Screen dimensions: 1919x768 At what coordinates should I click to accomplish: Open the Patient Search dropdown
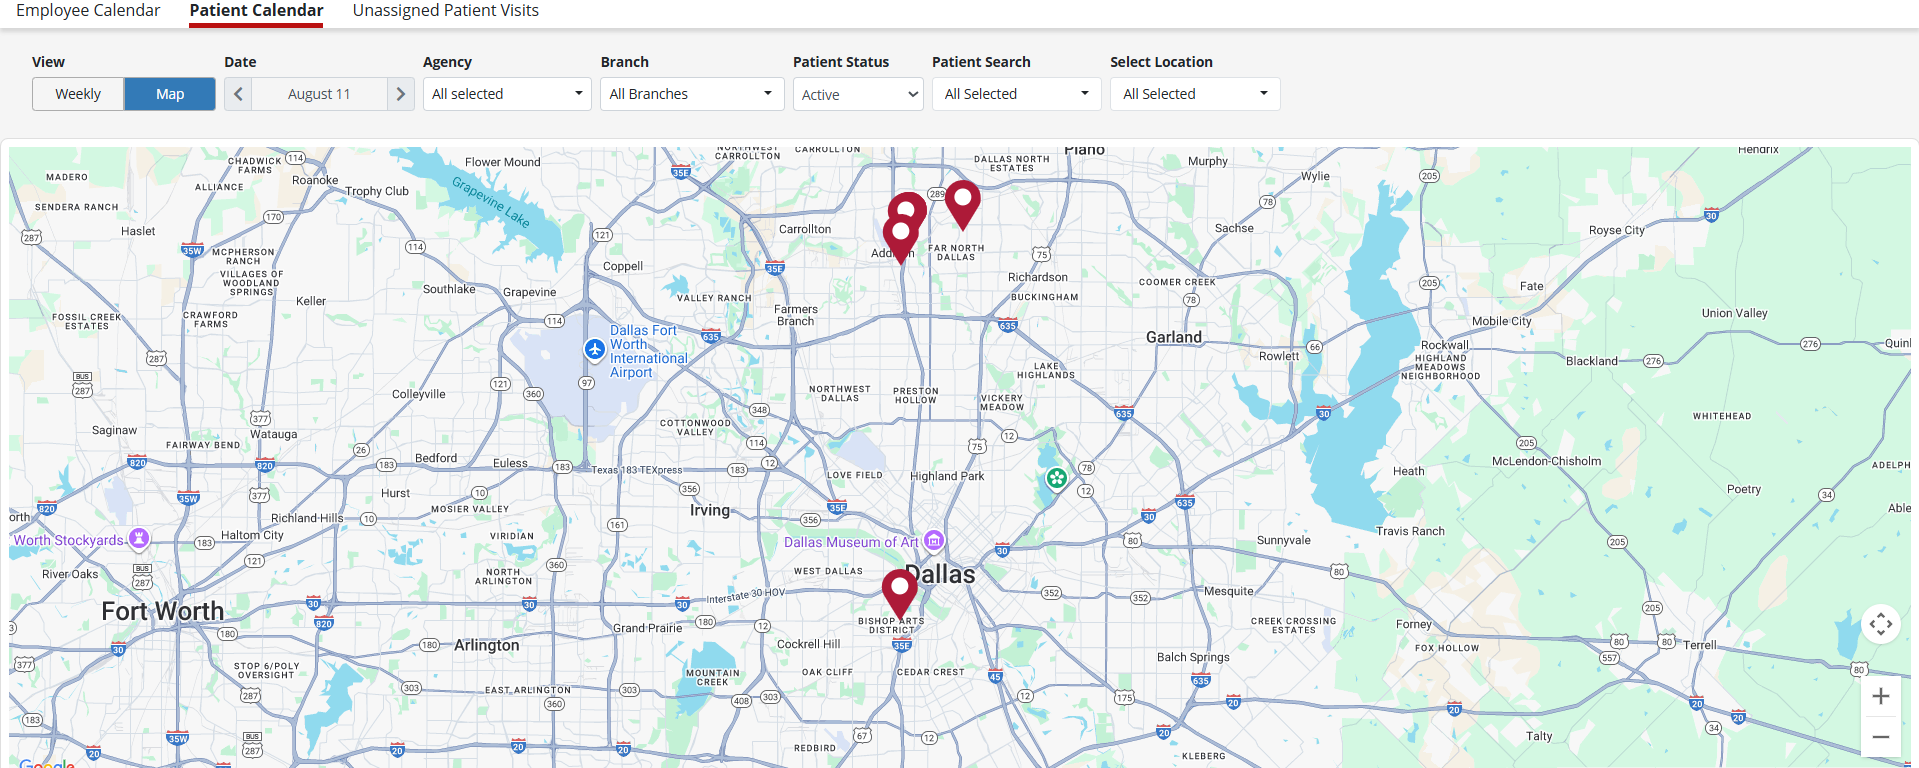coord(1016,94)
